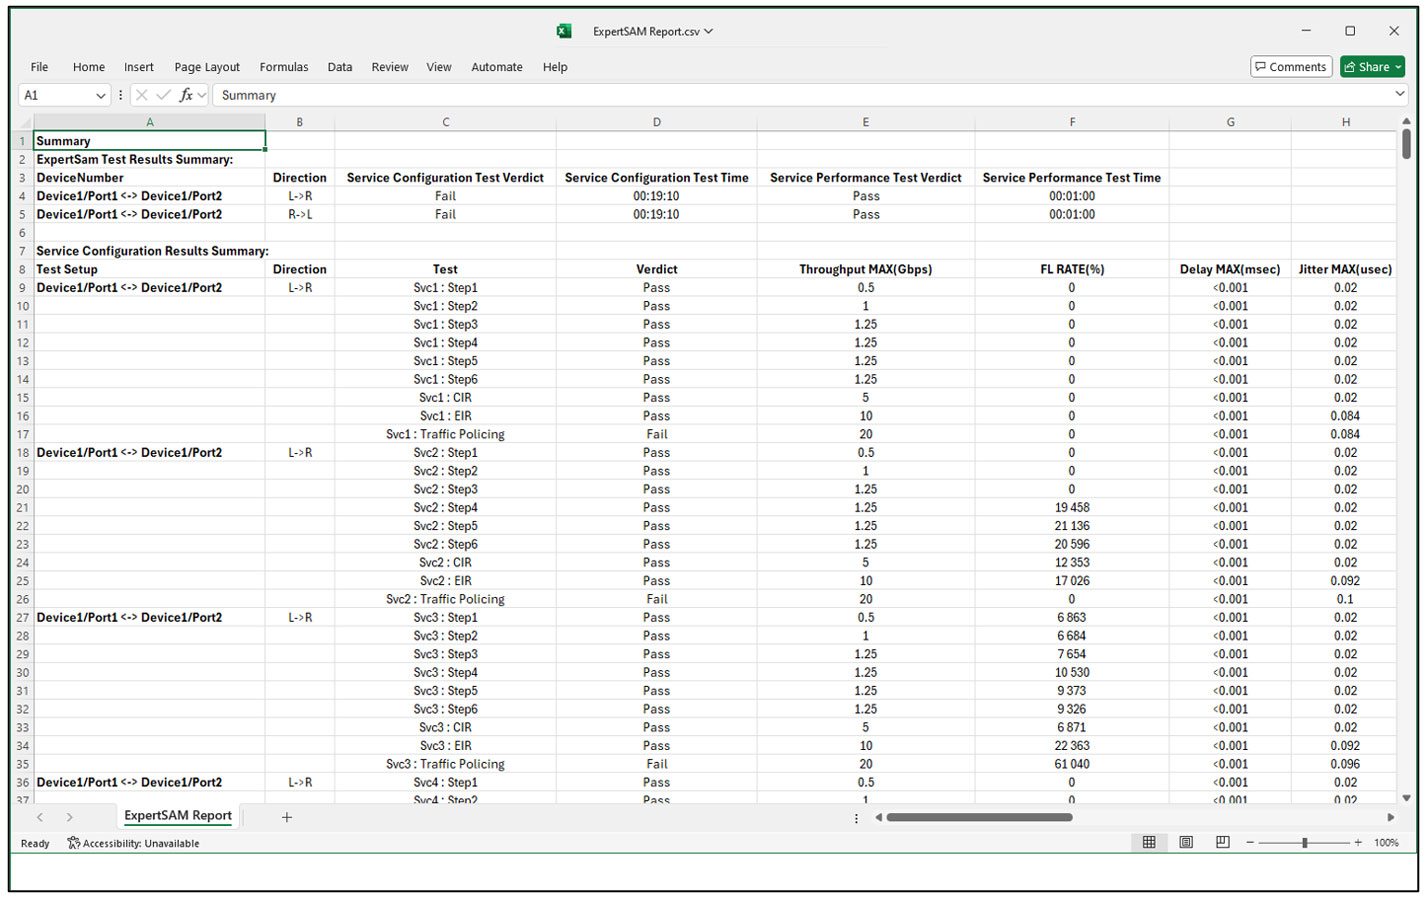Click the horizontal scroll left arrow
The width and height of the screenshot is (1427, 900).
pyautogui.click(x=879, y=817)
